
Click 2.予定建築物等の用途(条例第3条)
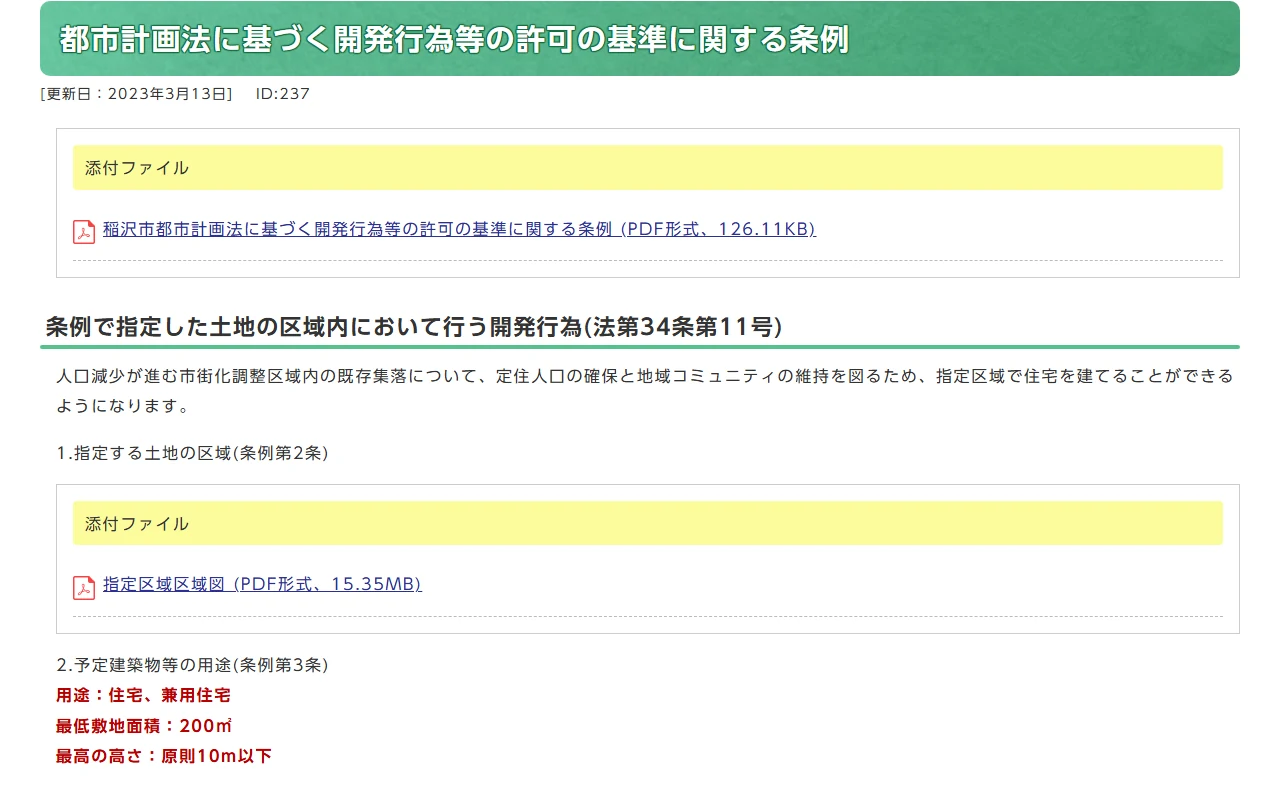(192, 665)
